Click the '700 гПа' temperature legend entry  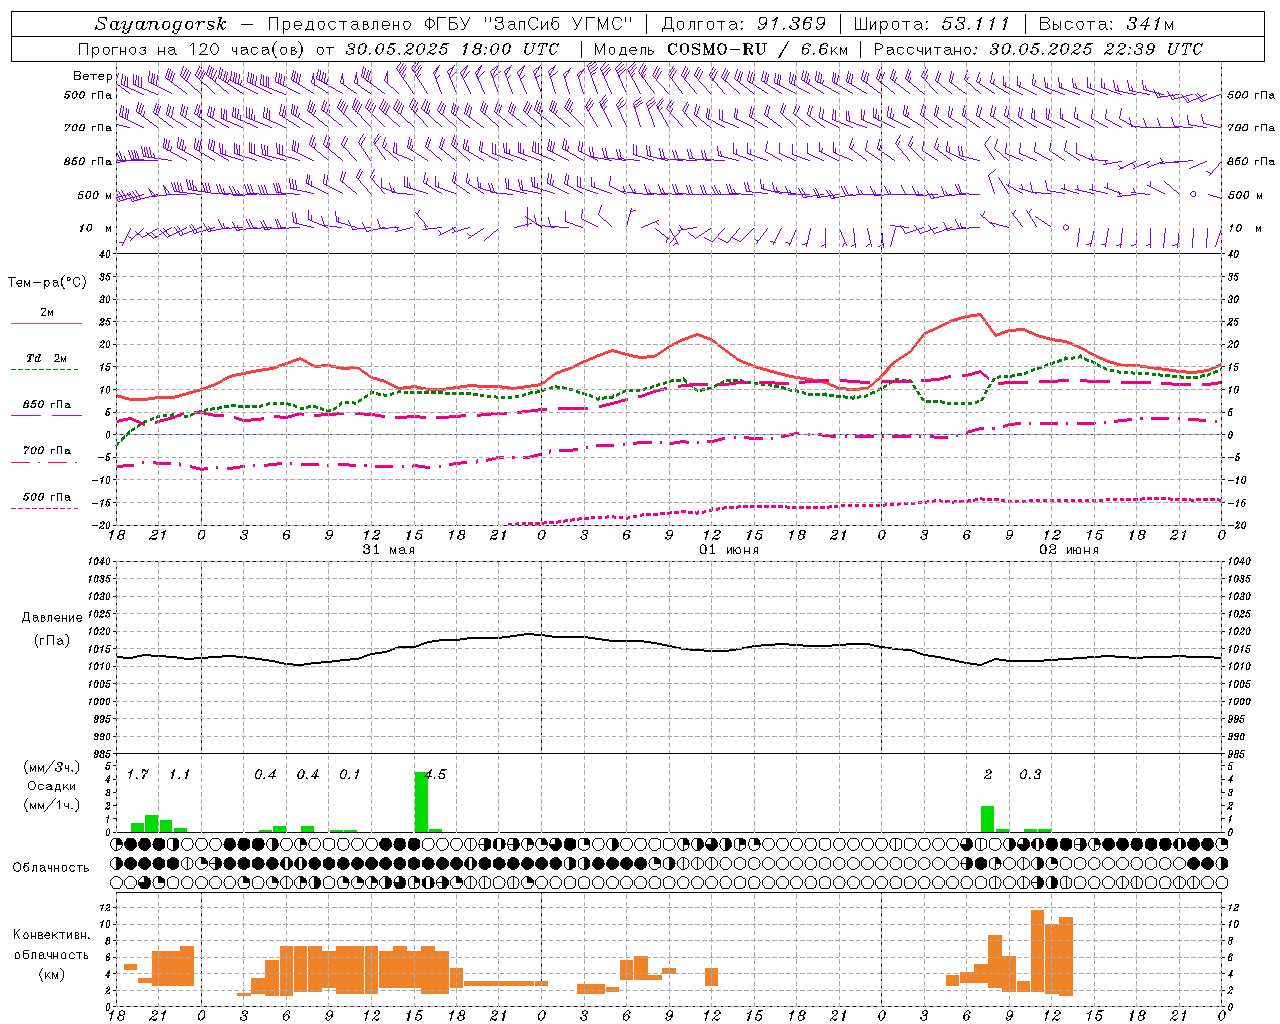click(x=47, y=450)
